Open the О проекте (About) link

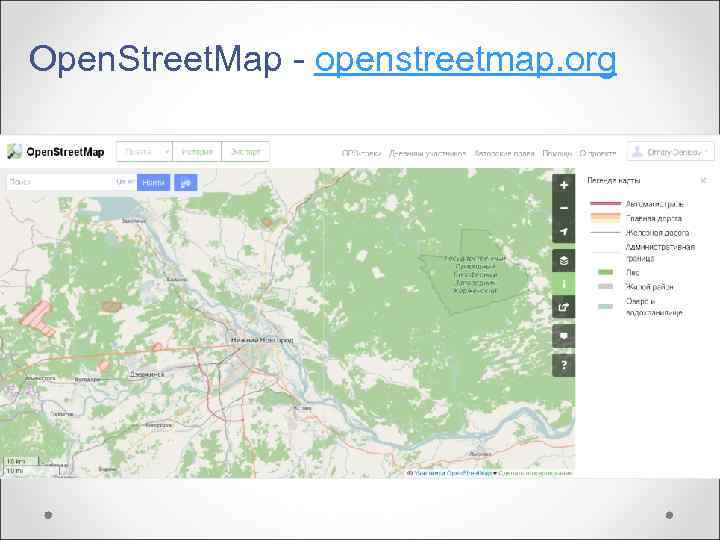coord(597,153)
